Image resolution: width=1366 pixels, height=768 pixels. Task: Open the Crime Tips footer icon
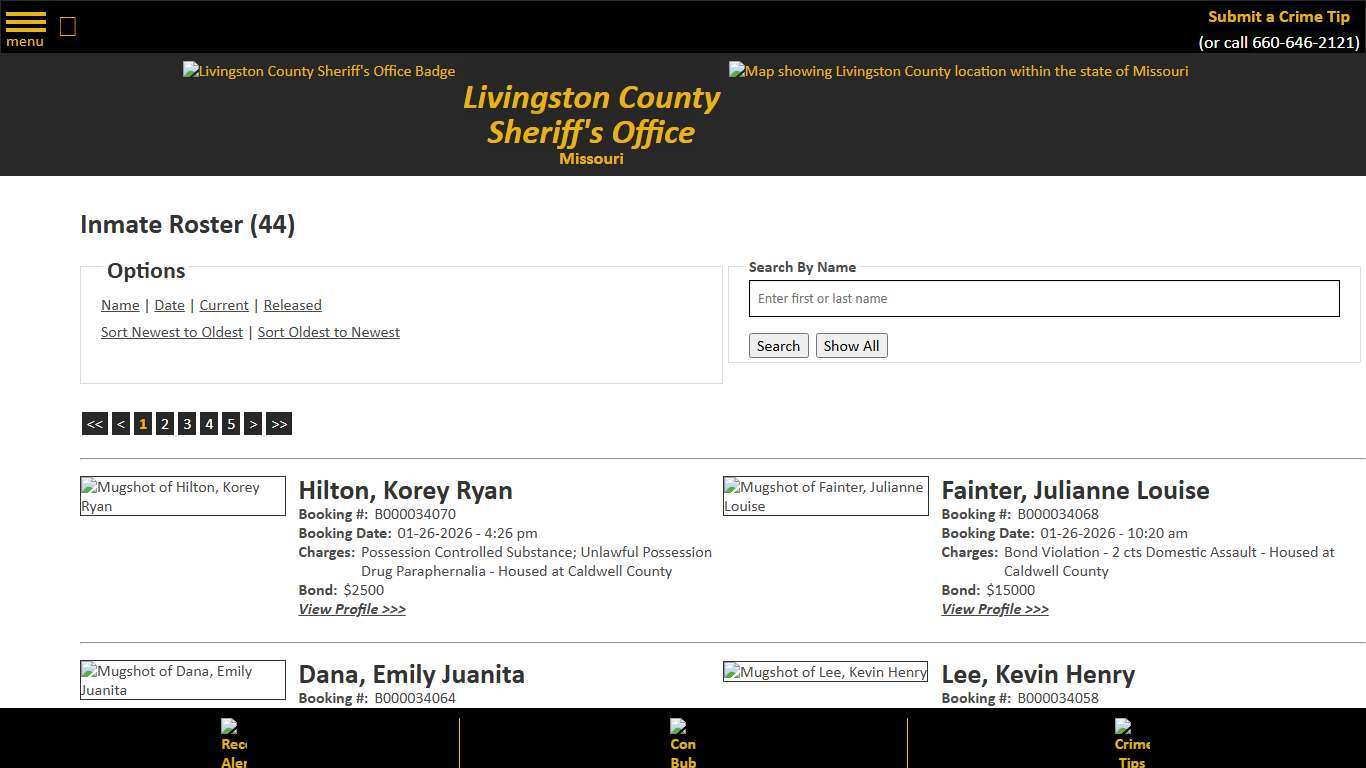(1130, 742)
